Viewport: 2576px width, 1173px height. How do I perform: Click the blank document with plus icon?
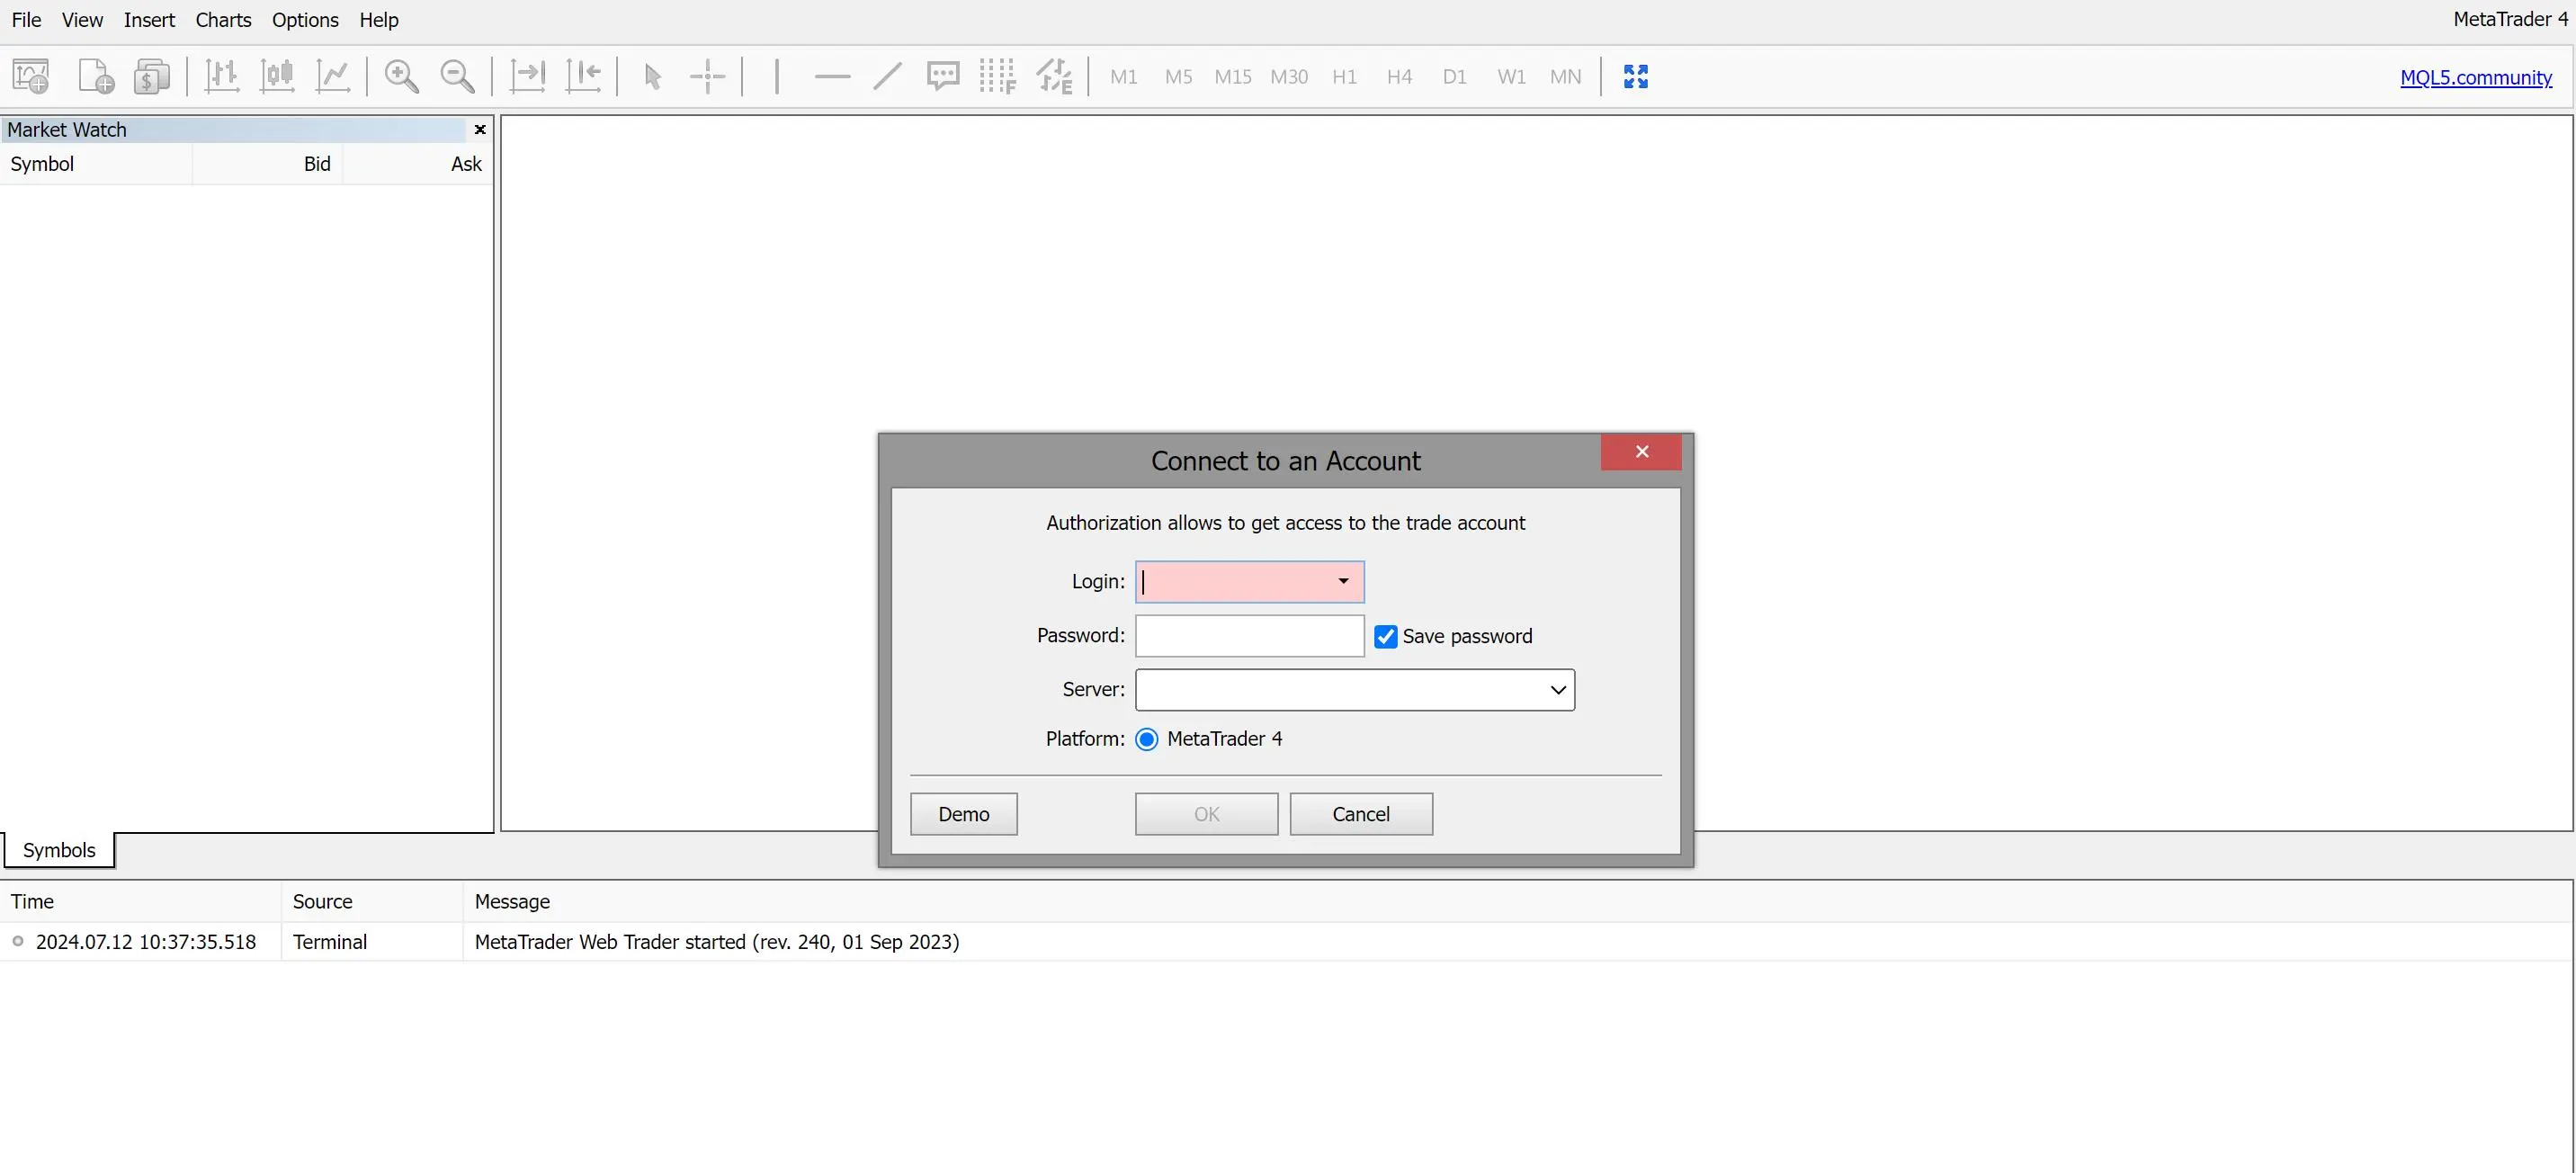[96, 77]
